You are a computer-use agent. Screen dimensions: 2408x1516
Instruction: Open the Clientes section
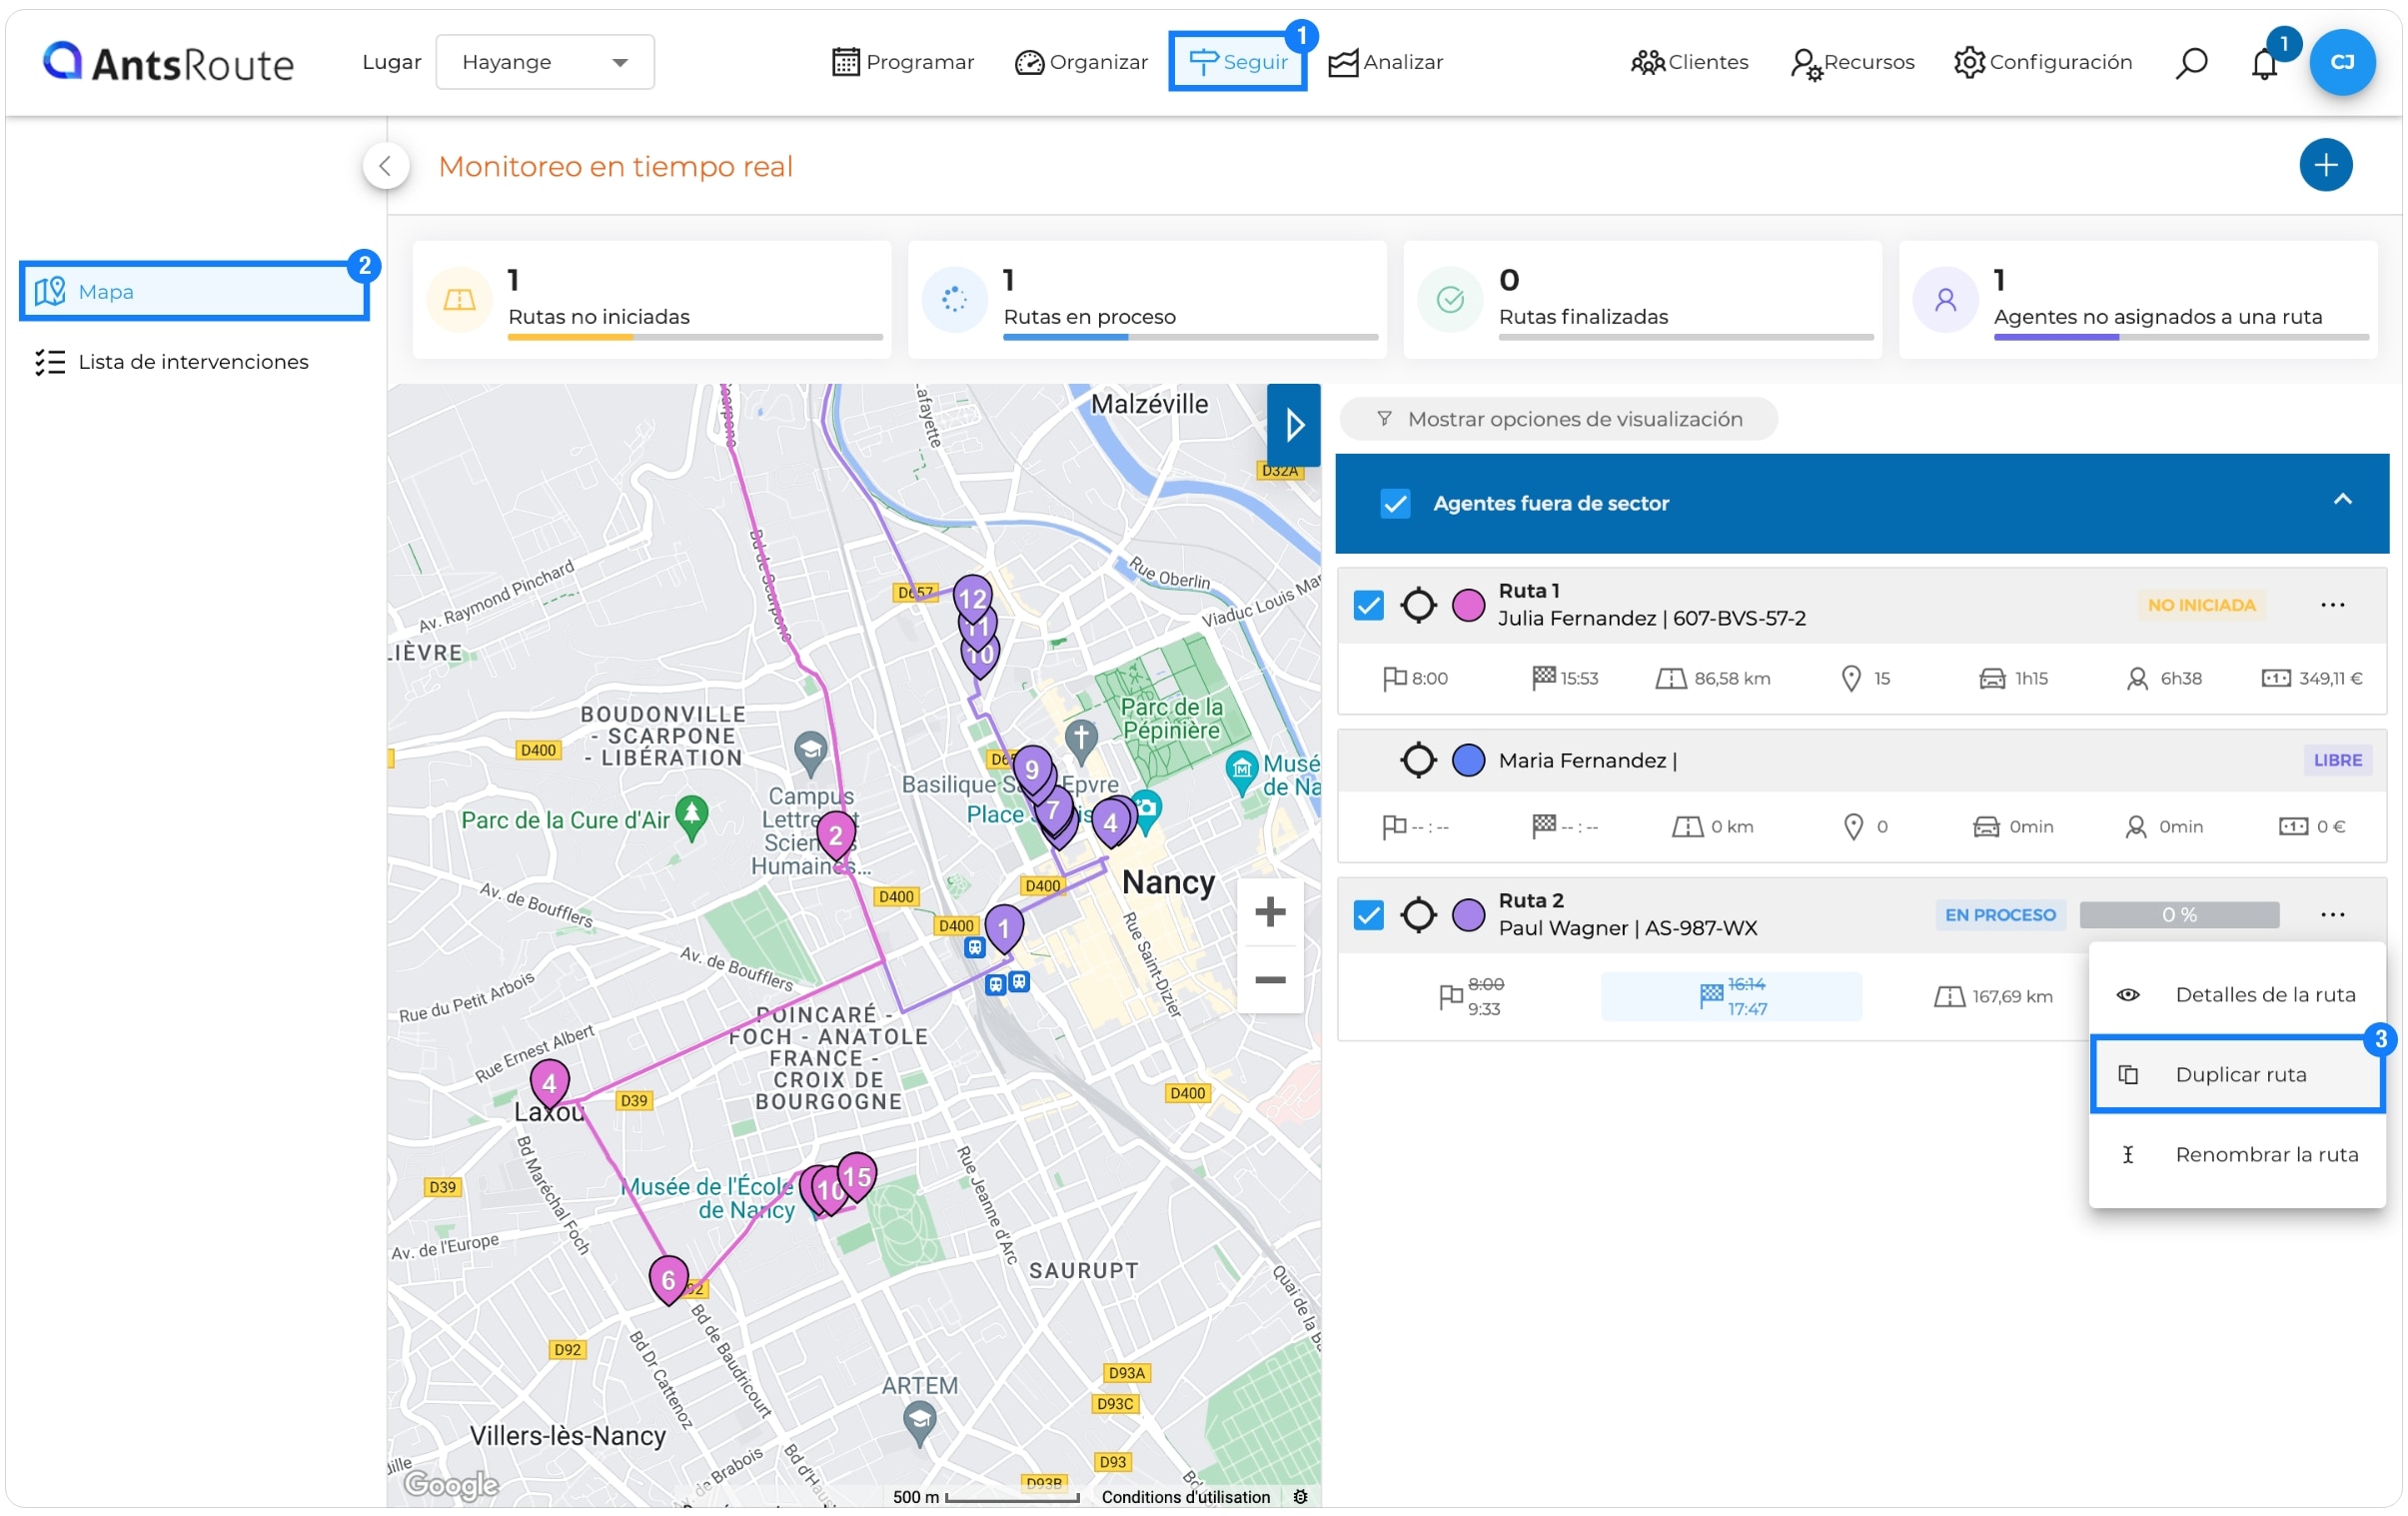[x=1689, y=62]
